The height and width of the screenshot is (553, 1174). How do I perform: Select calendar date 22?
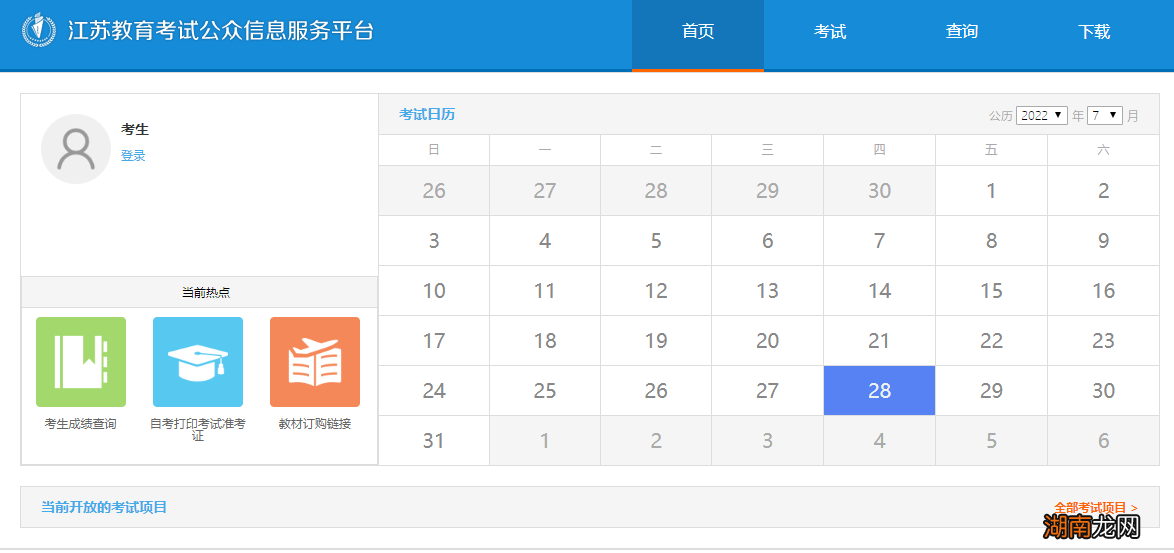991,340
